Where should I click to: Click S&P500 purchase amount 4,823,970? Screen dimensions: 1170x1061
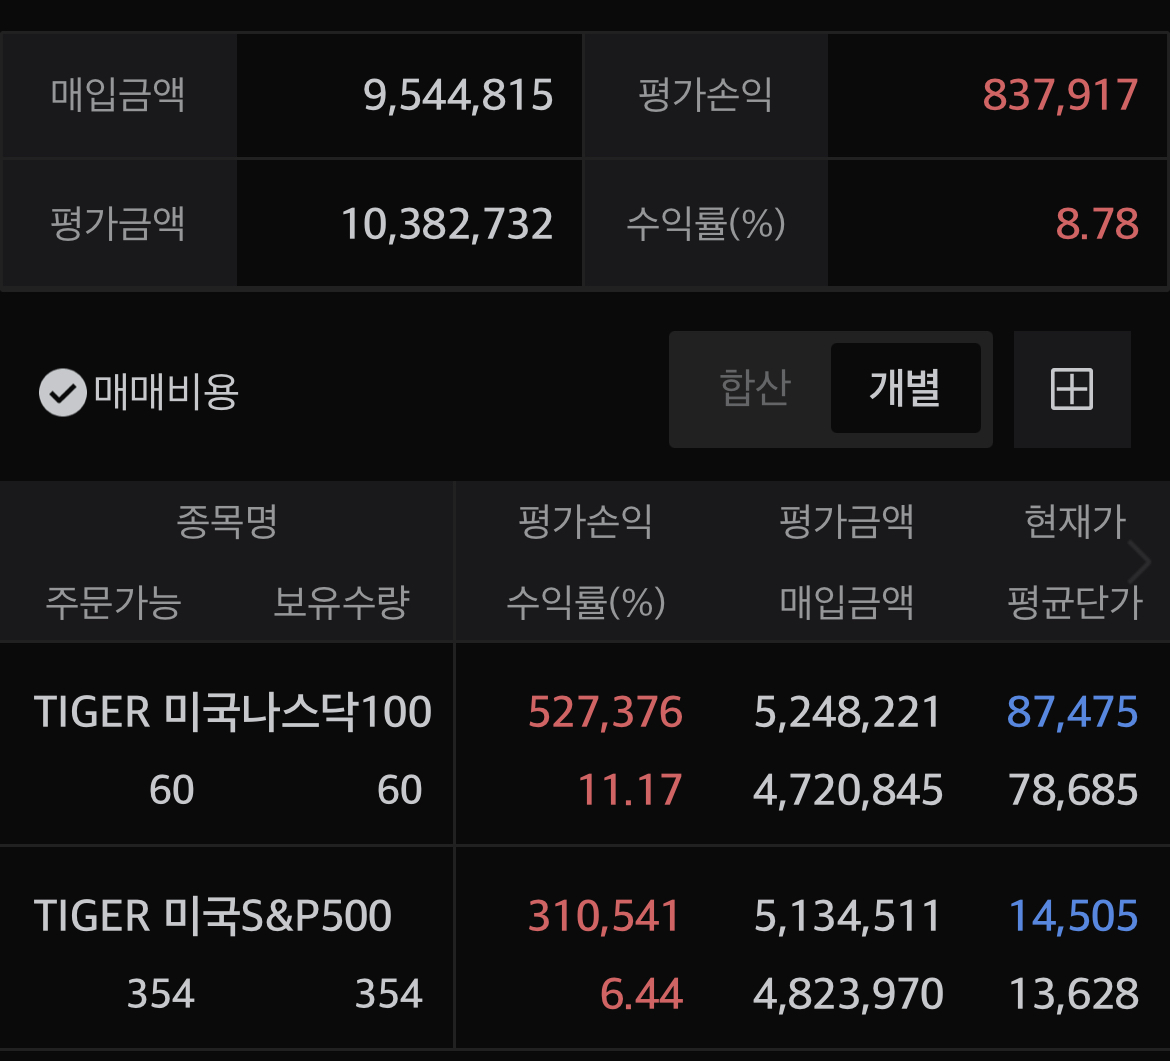pos(848,994)
